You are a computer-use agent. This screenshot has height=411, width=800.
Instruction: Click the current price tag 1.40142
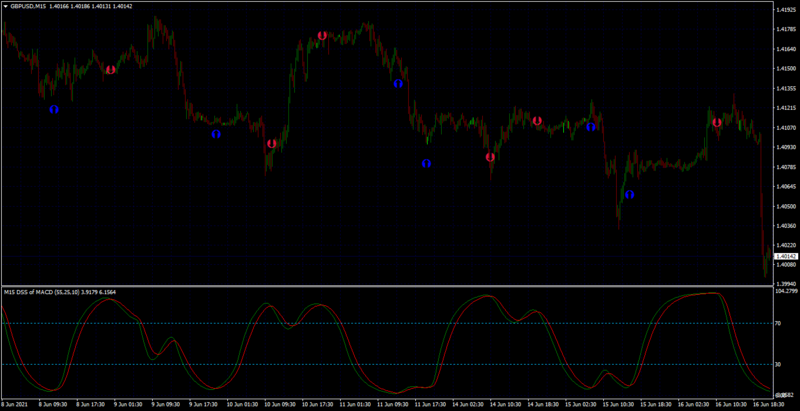pos(786,256)
